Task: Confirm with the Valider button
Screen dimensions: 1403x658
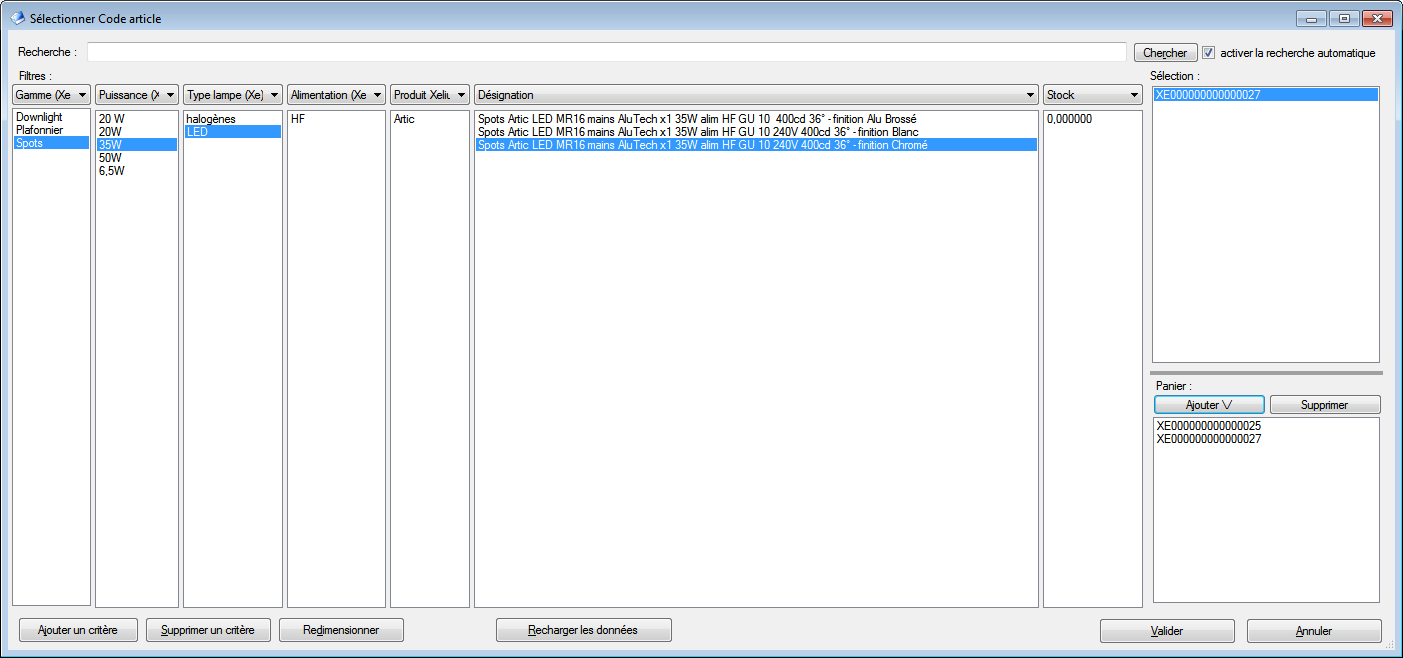Action: coord(1167,631)
